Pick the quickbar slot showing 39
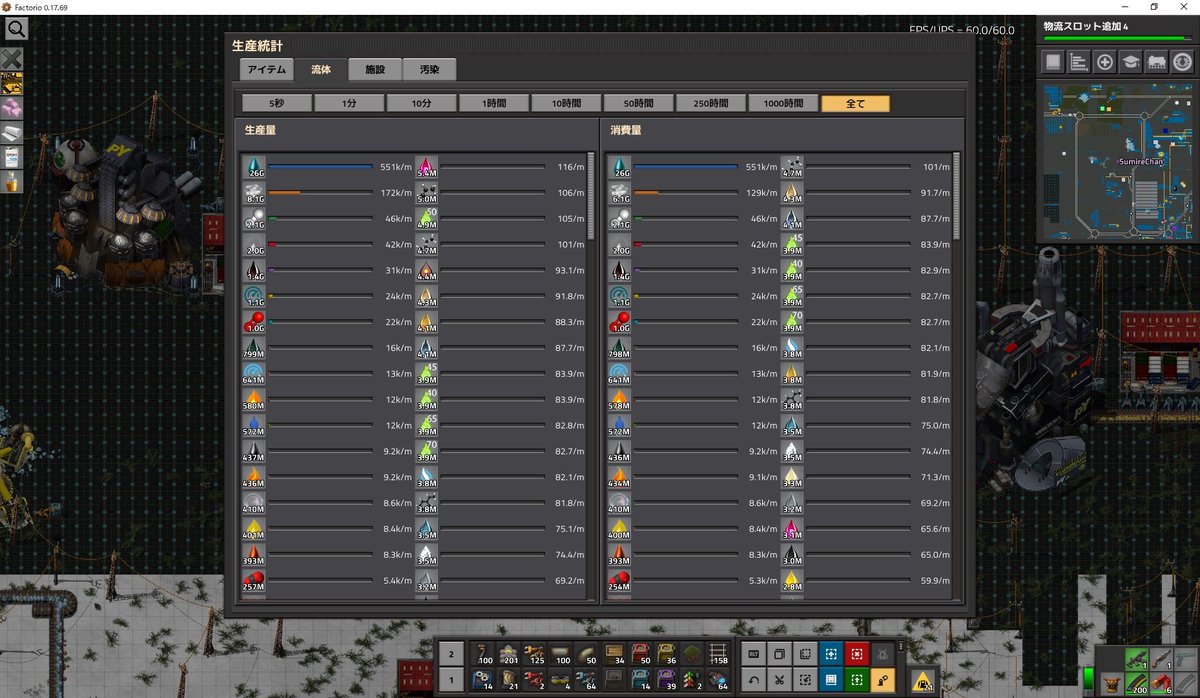 (x=664, y=680)
